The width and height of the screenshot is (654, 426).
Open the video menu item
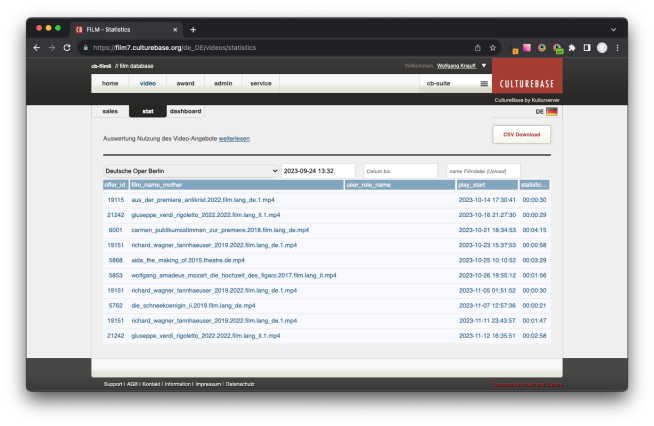click(147, 84)
